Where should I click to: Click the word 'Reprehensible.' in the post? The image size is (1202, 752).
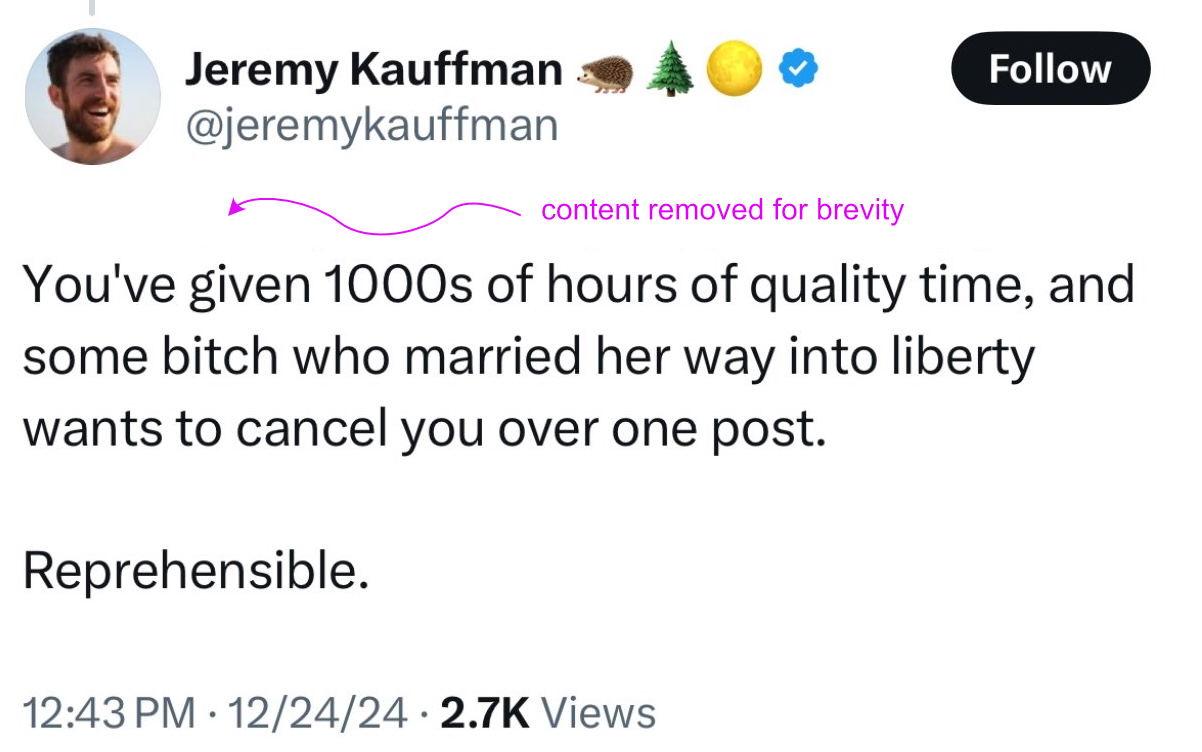[x=189, y=570]
